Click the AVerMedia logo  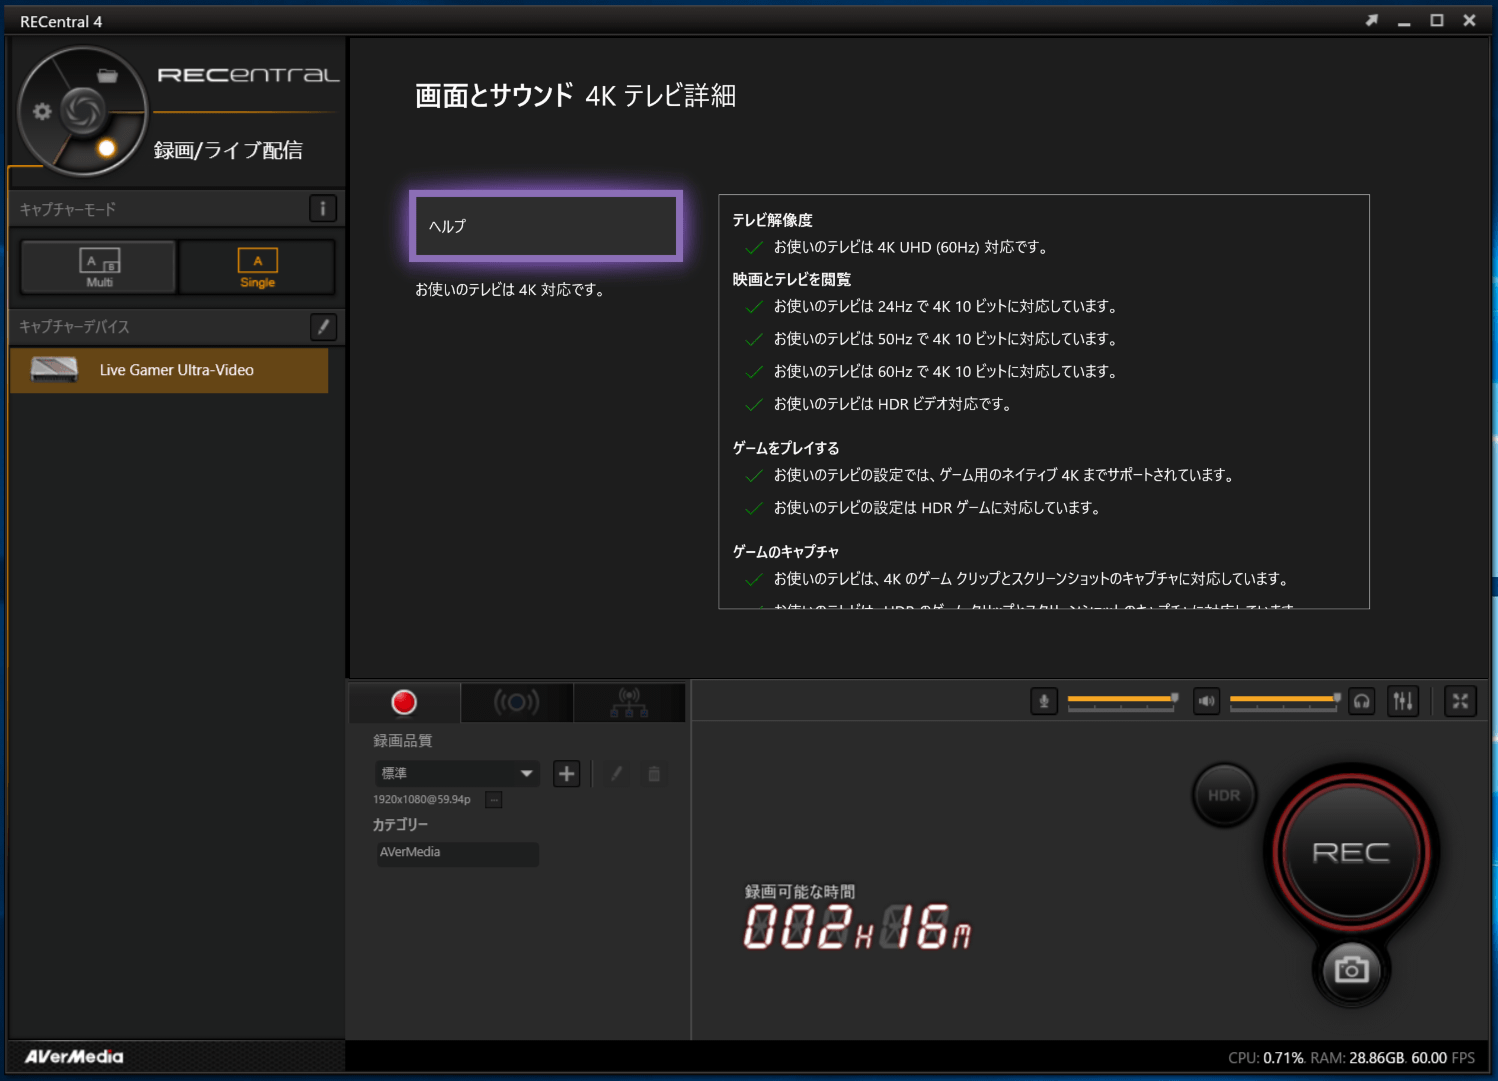[x=74, y=1057]
